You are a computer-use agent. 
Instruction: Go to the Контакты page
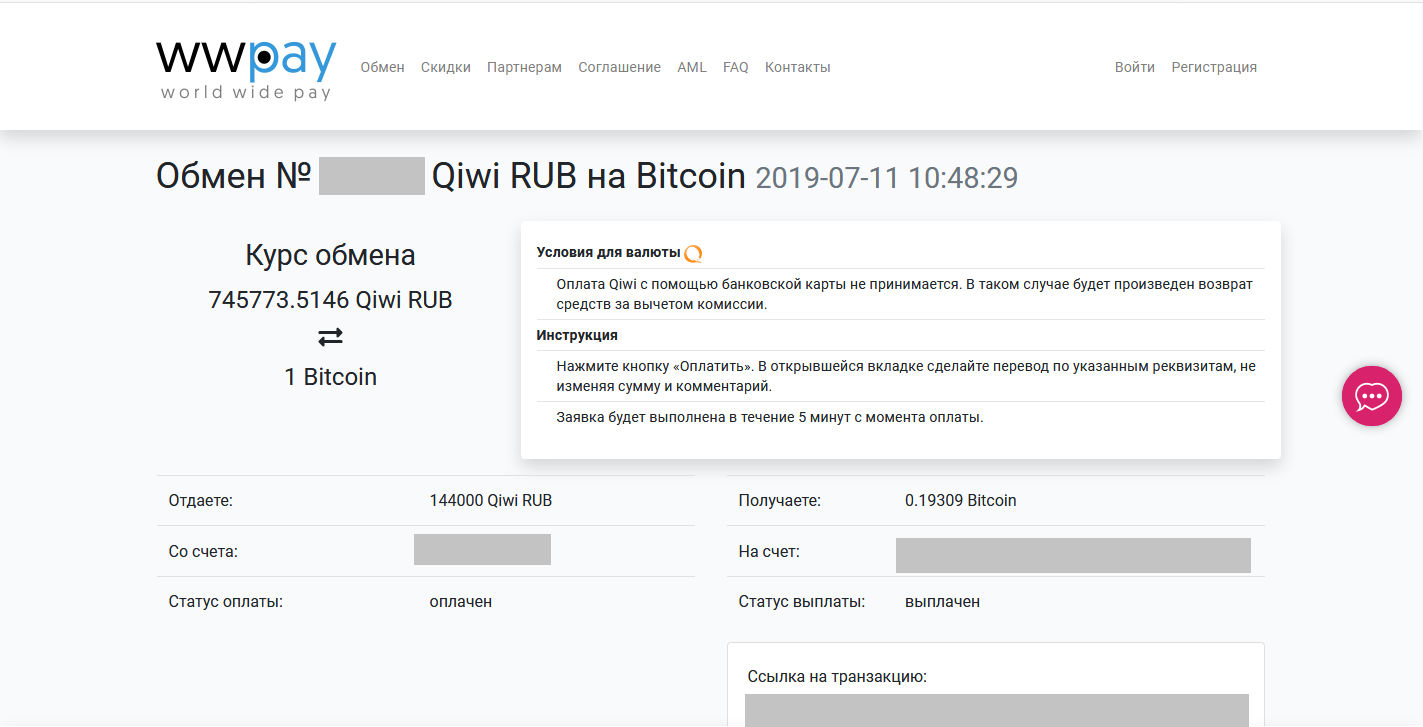pyautogui.click(x=798, y=67)
